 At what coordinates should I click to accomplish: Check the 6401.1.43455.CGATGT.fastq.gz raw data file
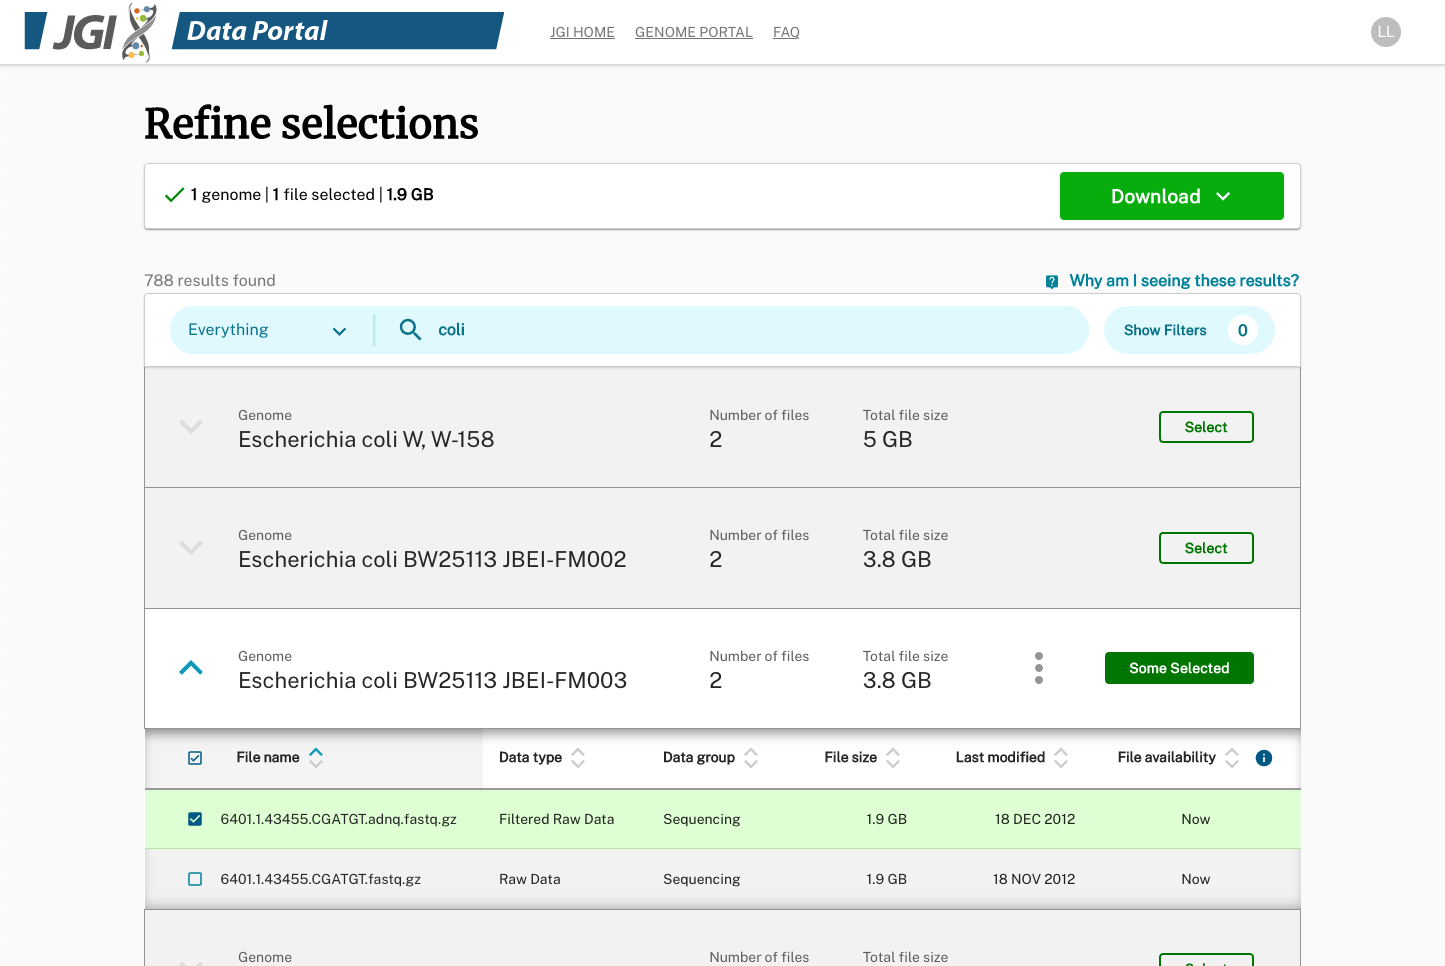(195, 879)
